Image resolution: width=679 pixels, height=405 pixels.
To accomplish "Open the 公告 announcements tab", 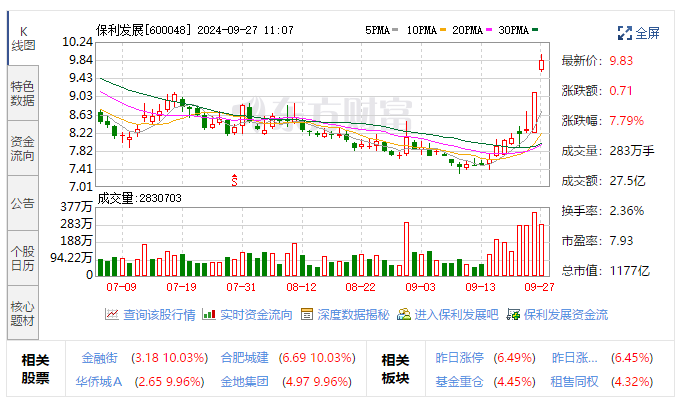I will tap(22, 203).
